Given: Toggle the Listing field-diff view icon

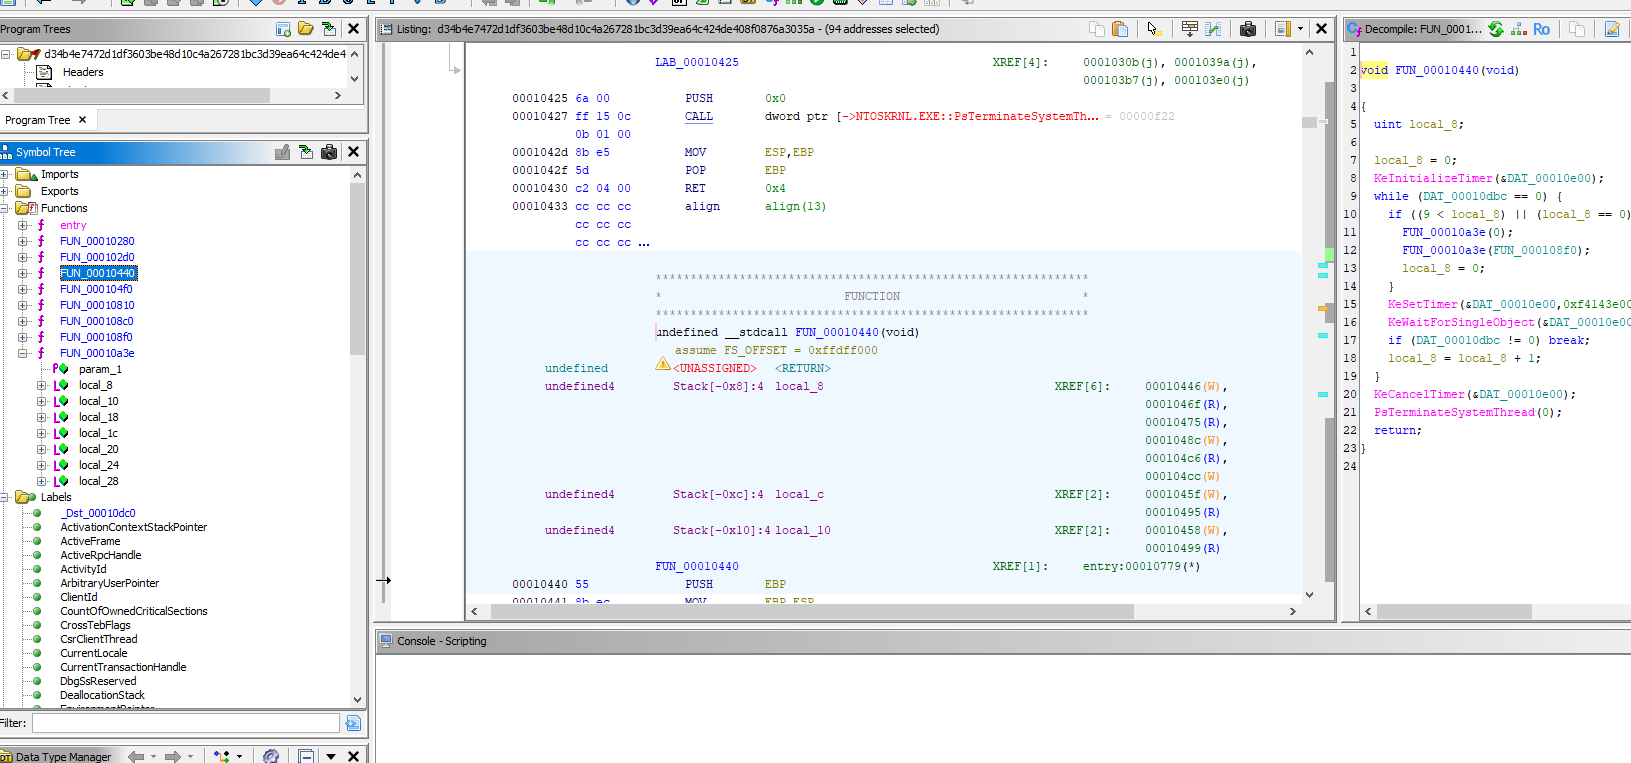Looking at the screenshot, I should pyautogui.click(x=1213, y=29).
